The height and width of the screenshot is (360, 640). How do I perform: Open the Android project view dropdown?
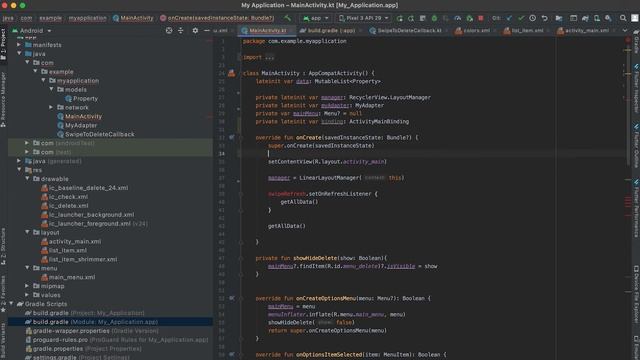[31, 31]
